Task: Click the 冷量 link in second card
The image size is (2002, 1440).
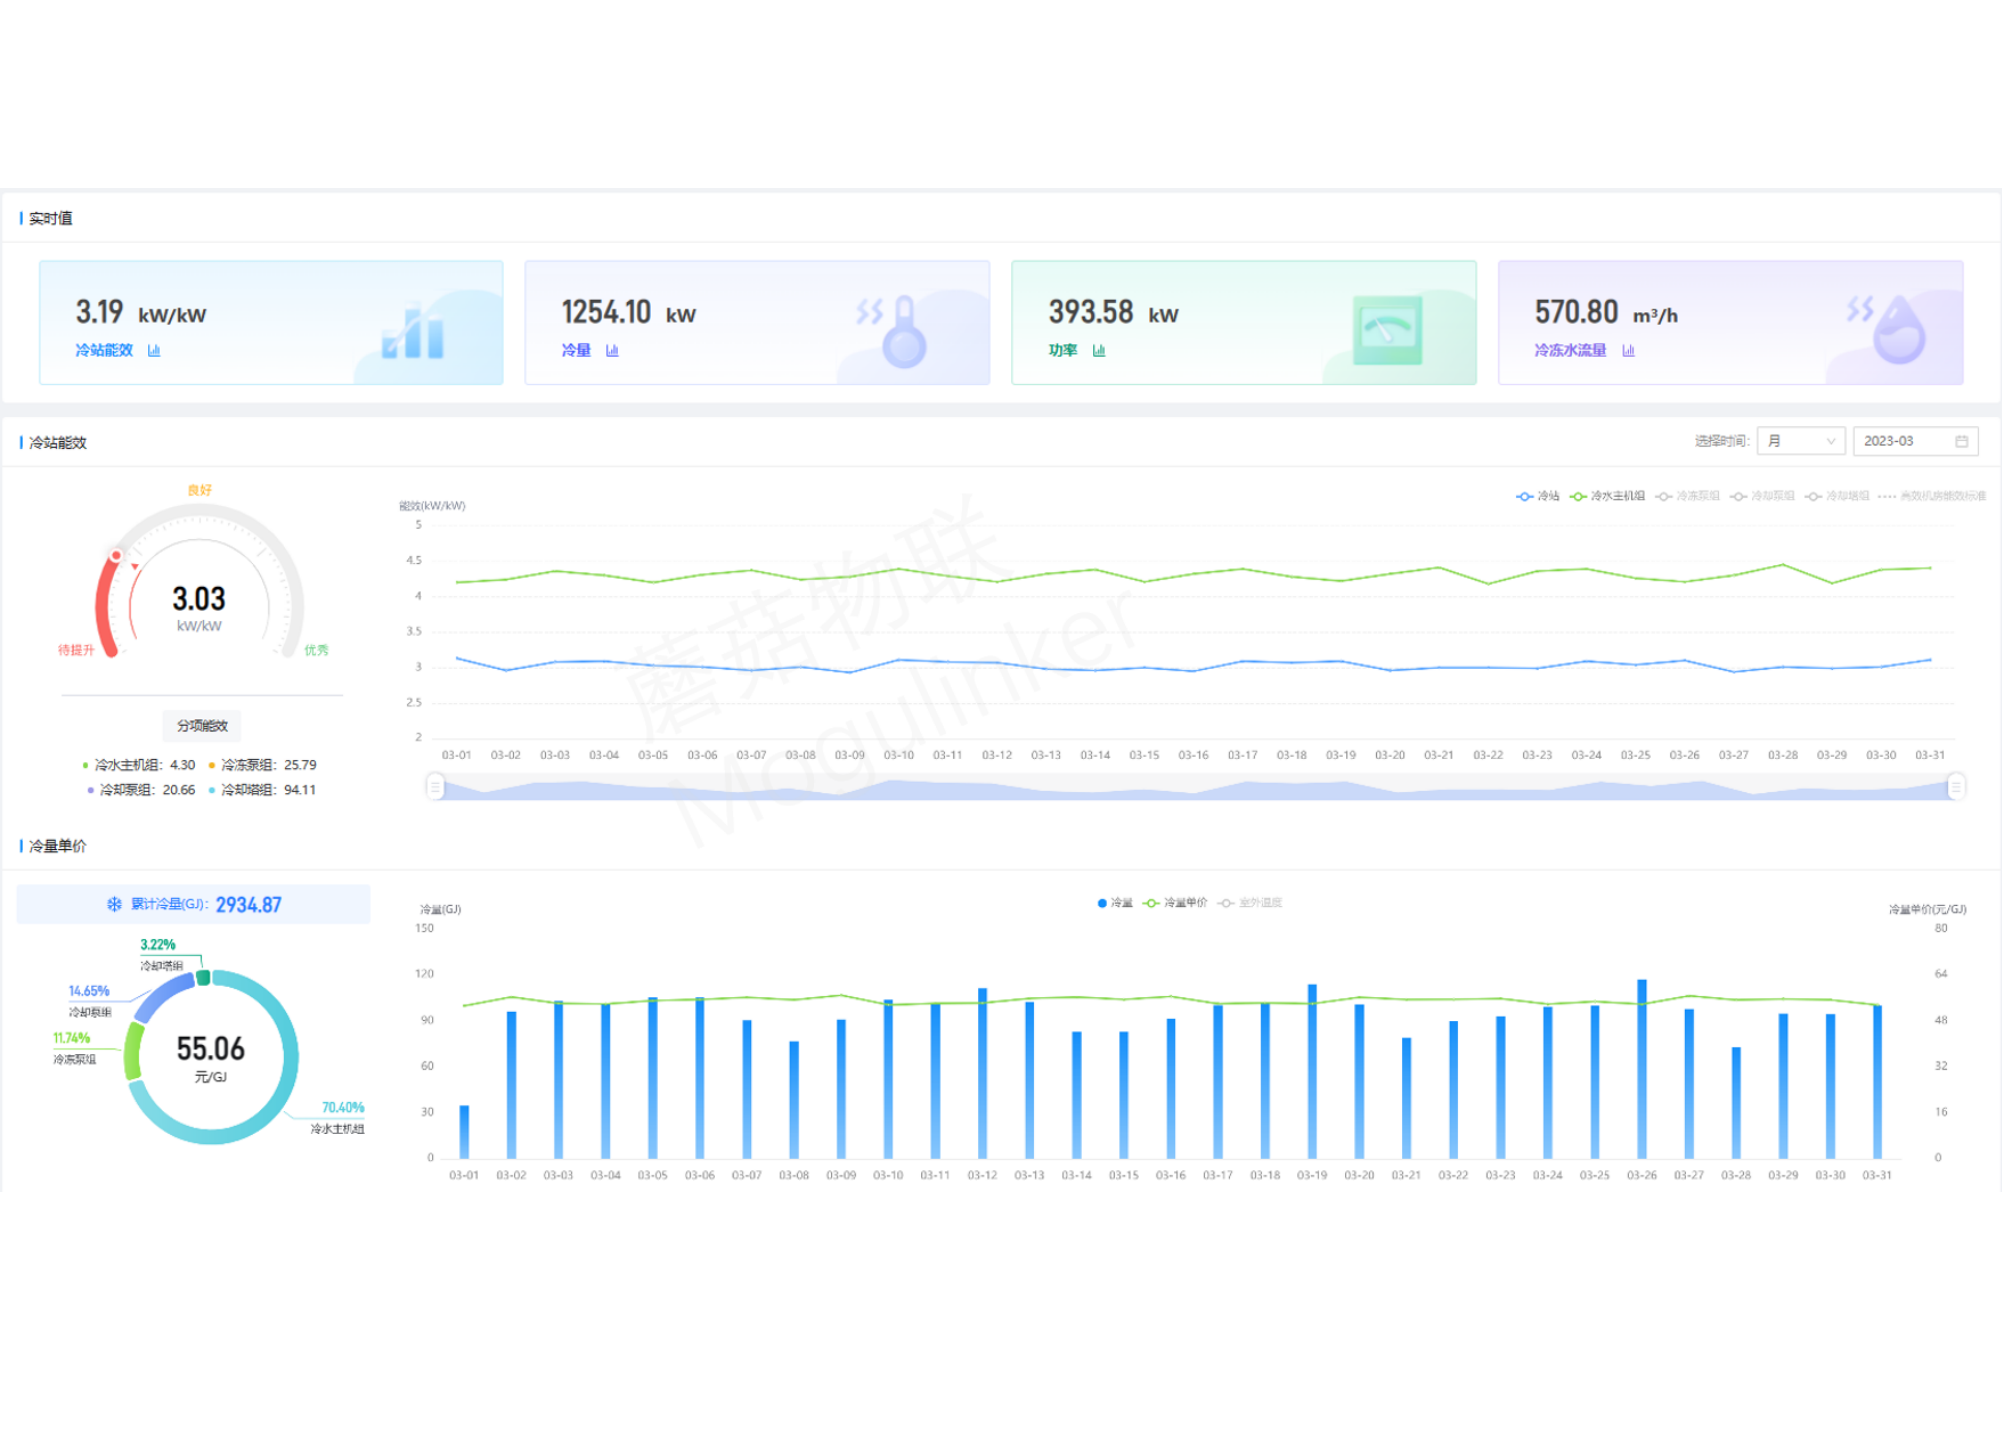Action: pyautogui.click(x=576, y=350)
